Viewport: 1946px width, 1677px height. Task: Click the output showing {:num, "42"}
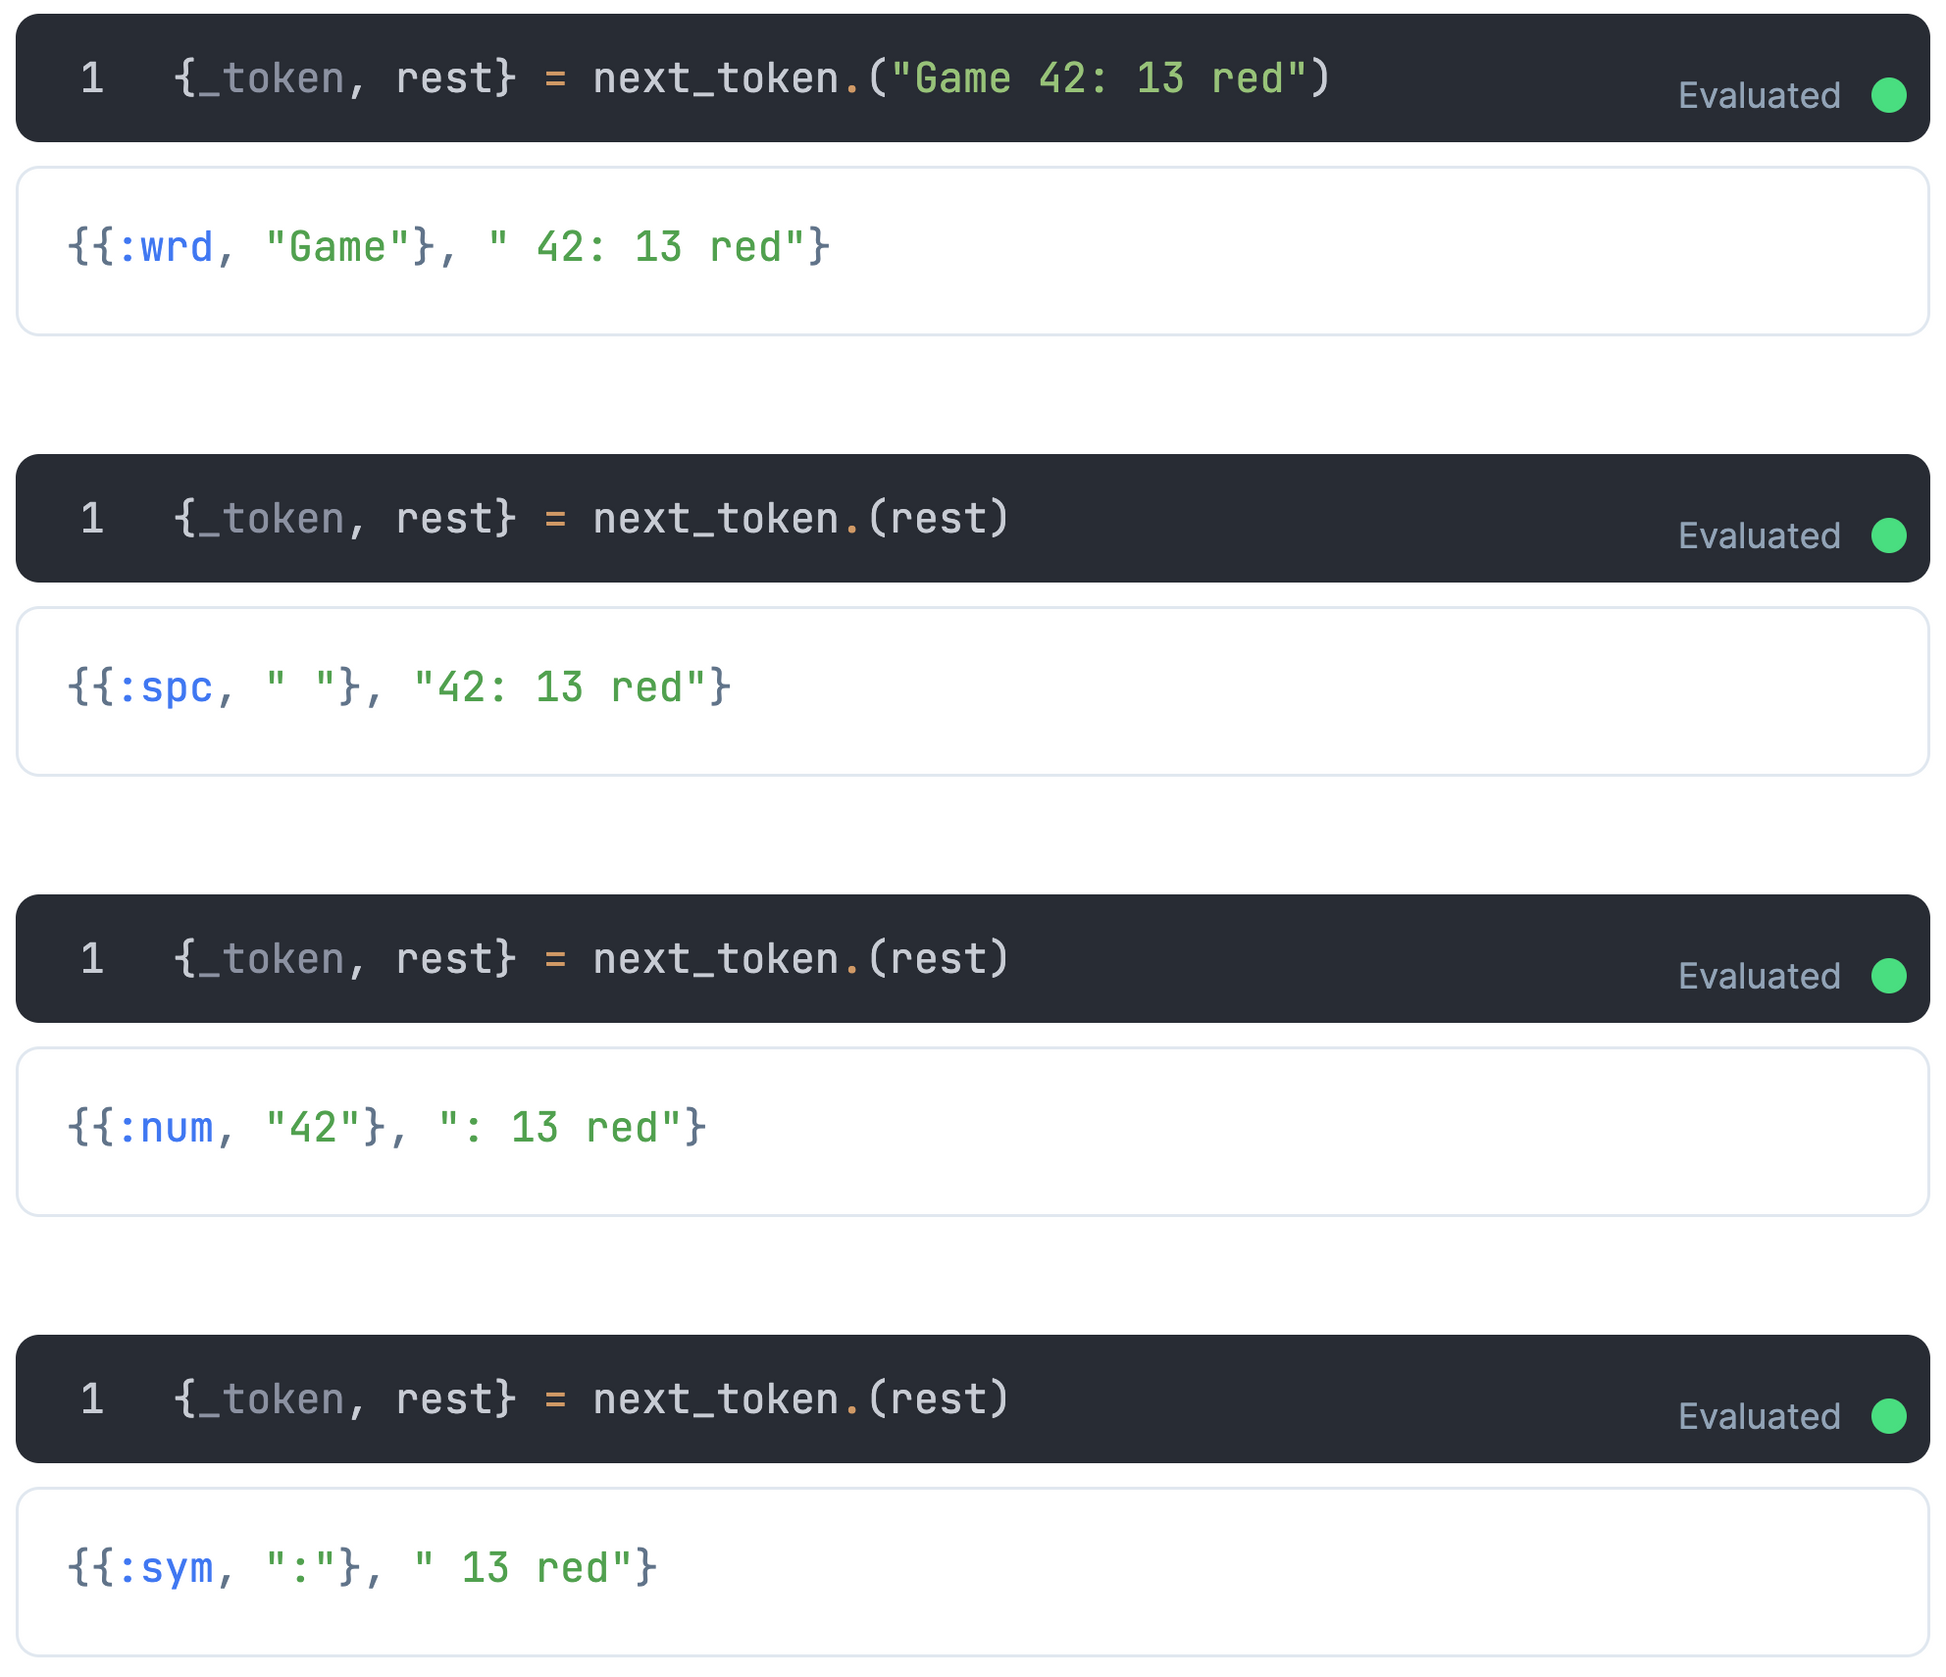(386, 1128)
